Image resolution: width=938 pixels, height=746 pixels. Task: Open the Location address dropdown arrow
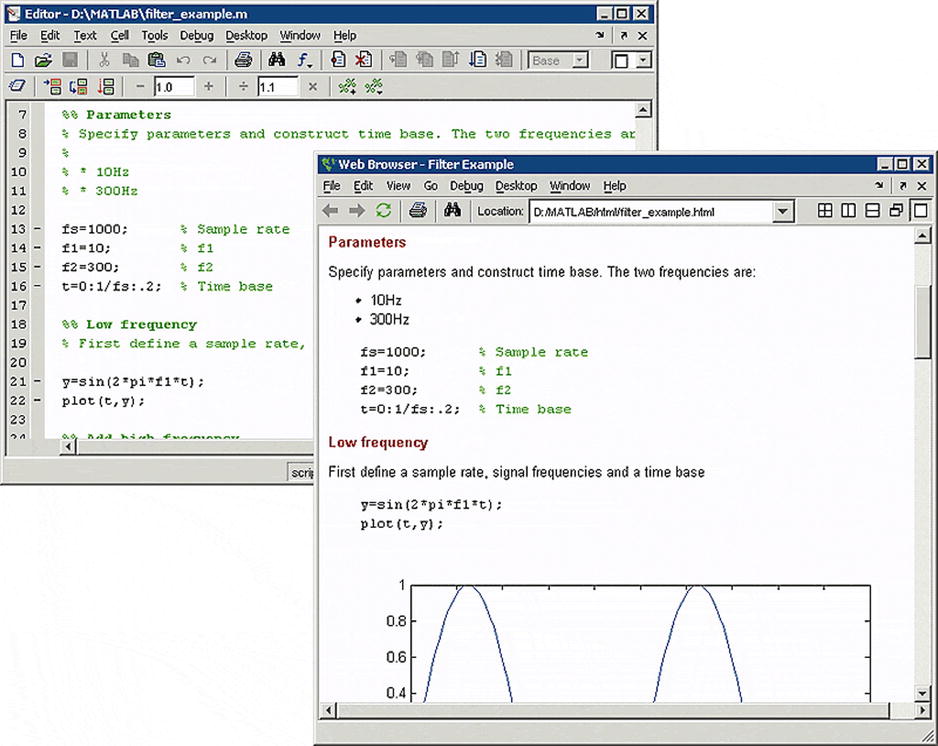785,211
